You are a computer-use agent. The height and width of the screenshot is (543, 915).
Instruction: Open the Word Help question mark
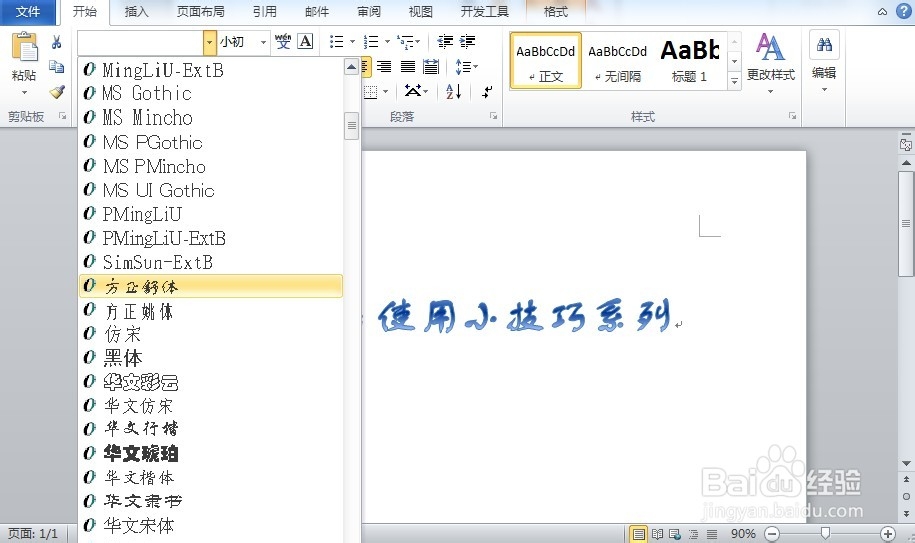tap(903, 11)
